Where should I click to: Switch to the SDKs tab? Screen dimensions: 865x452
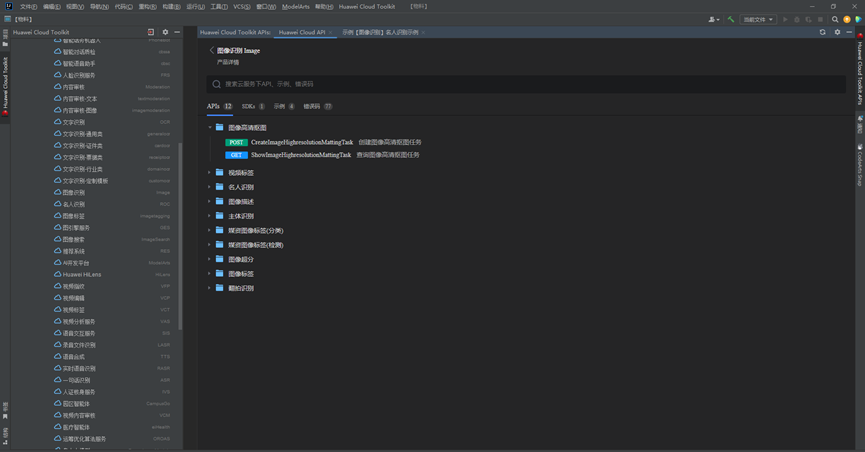253,107
